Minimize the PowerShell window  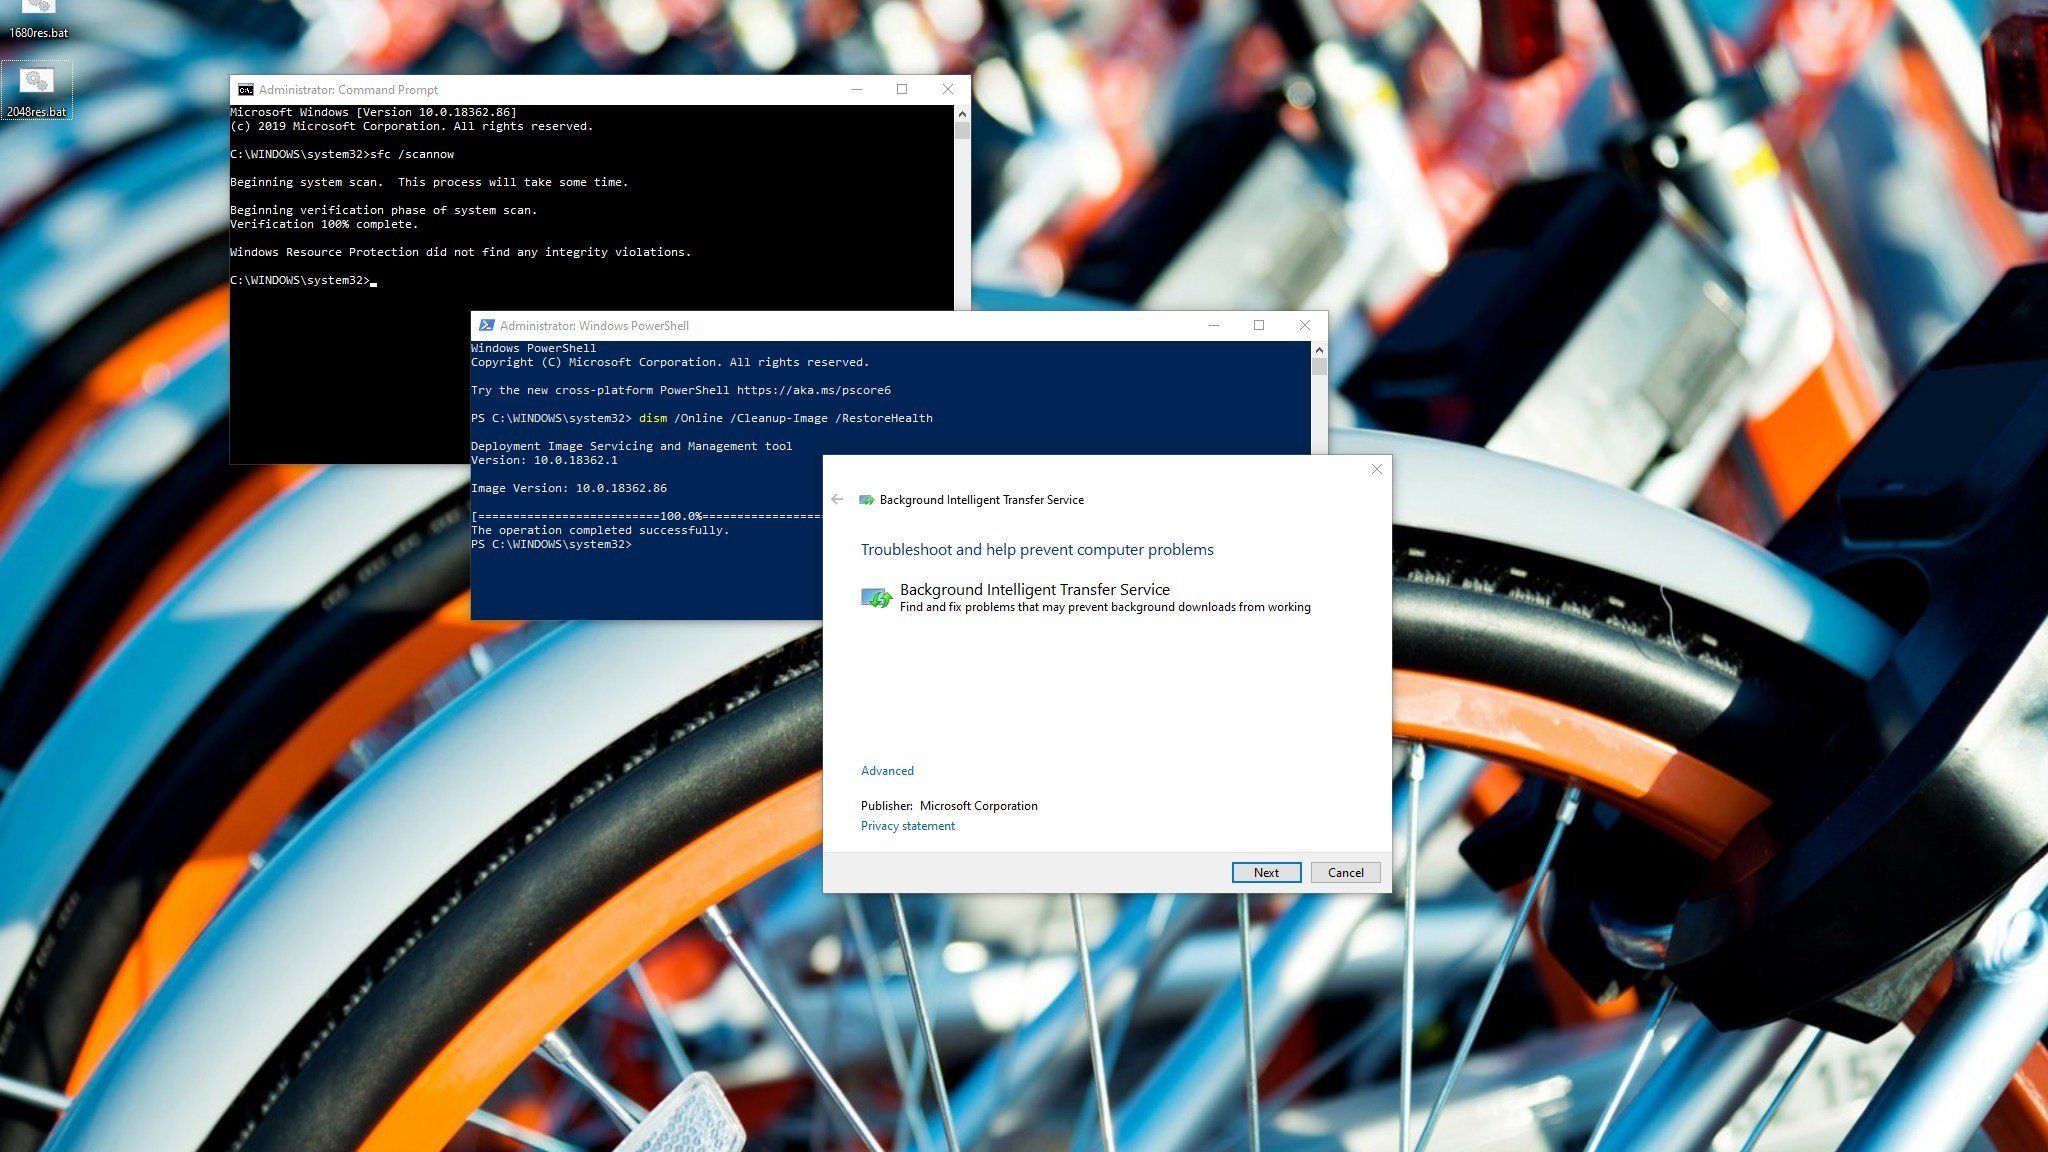click(x=1213, y=326)
